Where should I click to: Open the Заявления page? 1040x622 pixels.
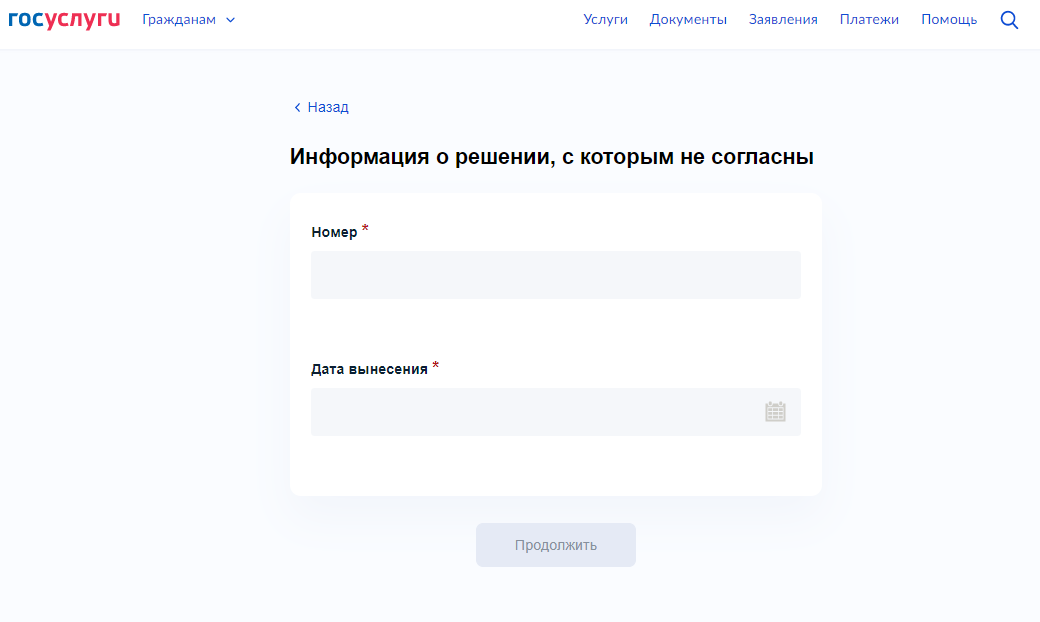(783, 20)
